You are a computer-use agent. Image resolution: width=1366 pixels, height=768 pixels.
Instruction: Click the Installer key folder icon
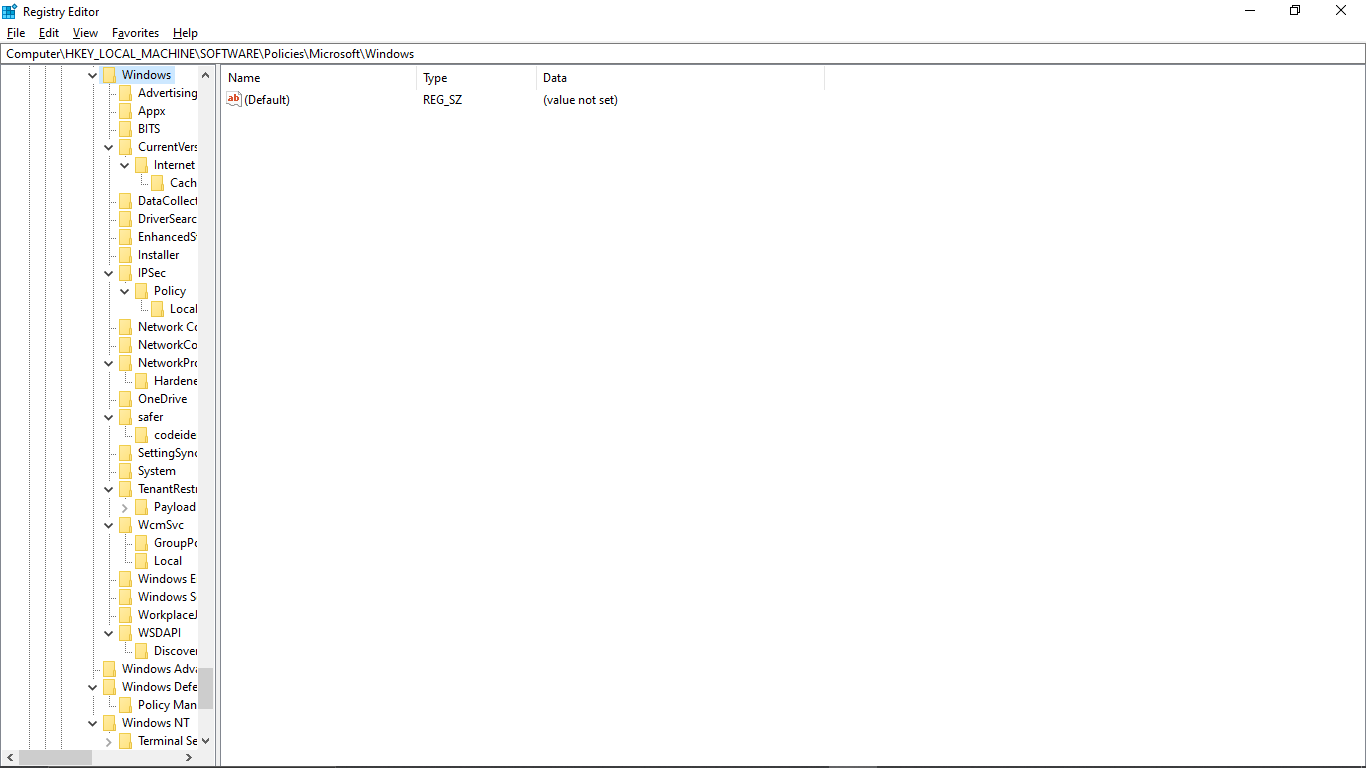pos(125,255)
